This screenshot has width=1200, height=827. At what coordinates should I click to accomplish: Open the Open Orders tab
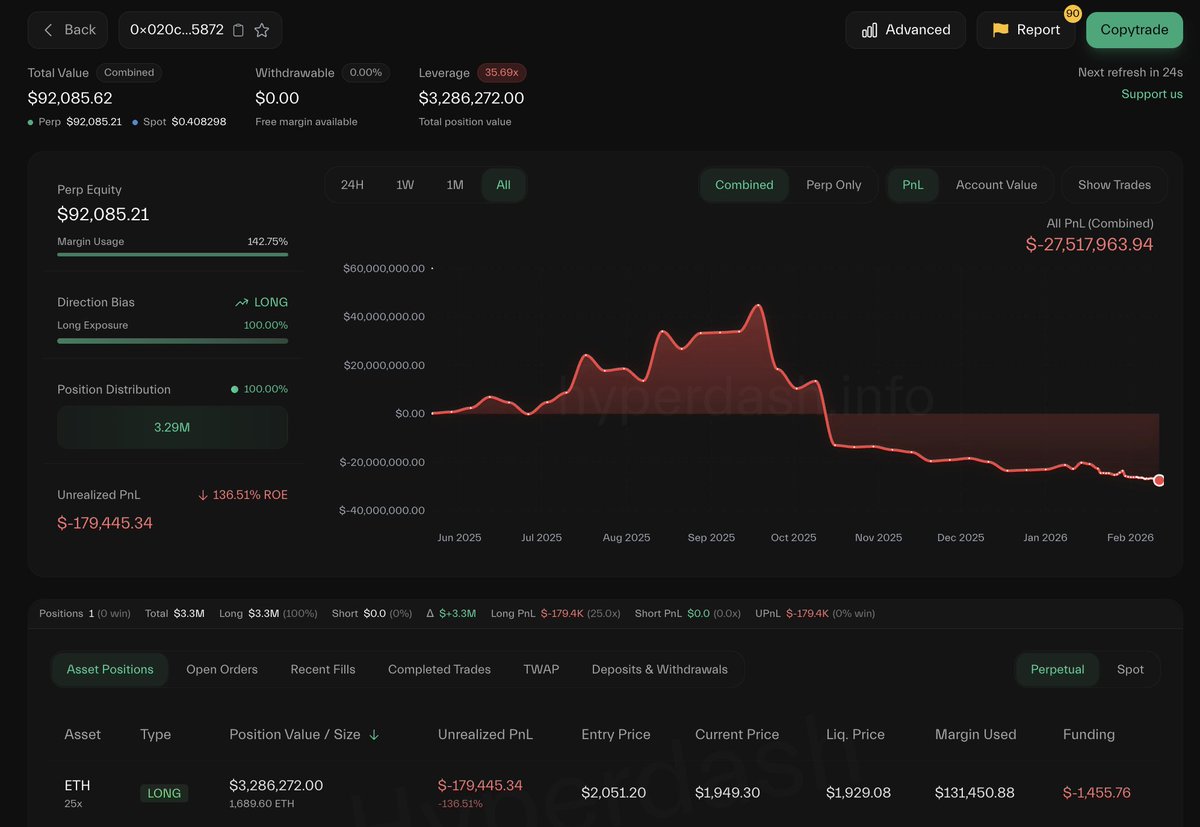(x=222, y=669)
